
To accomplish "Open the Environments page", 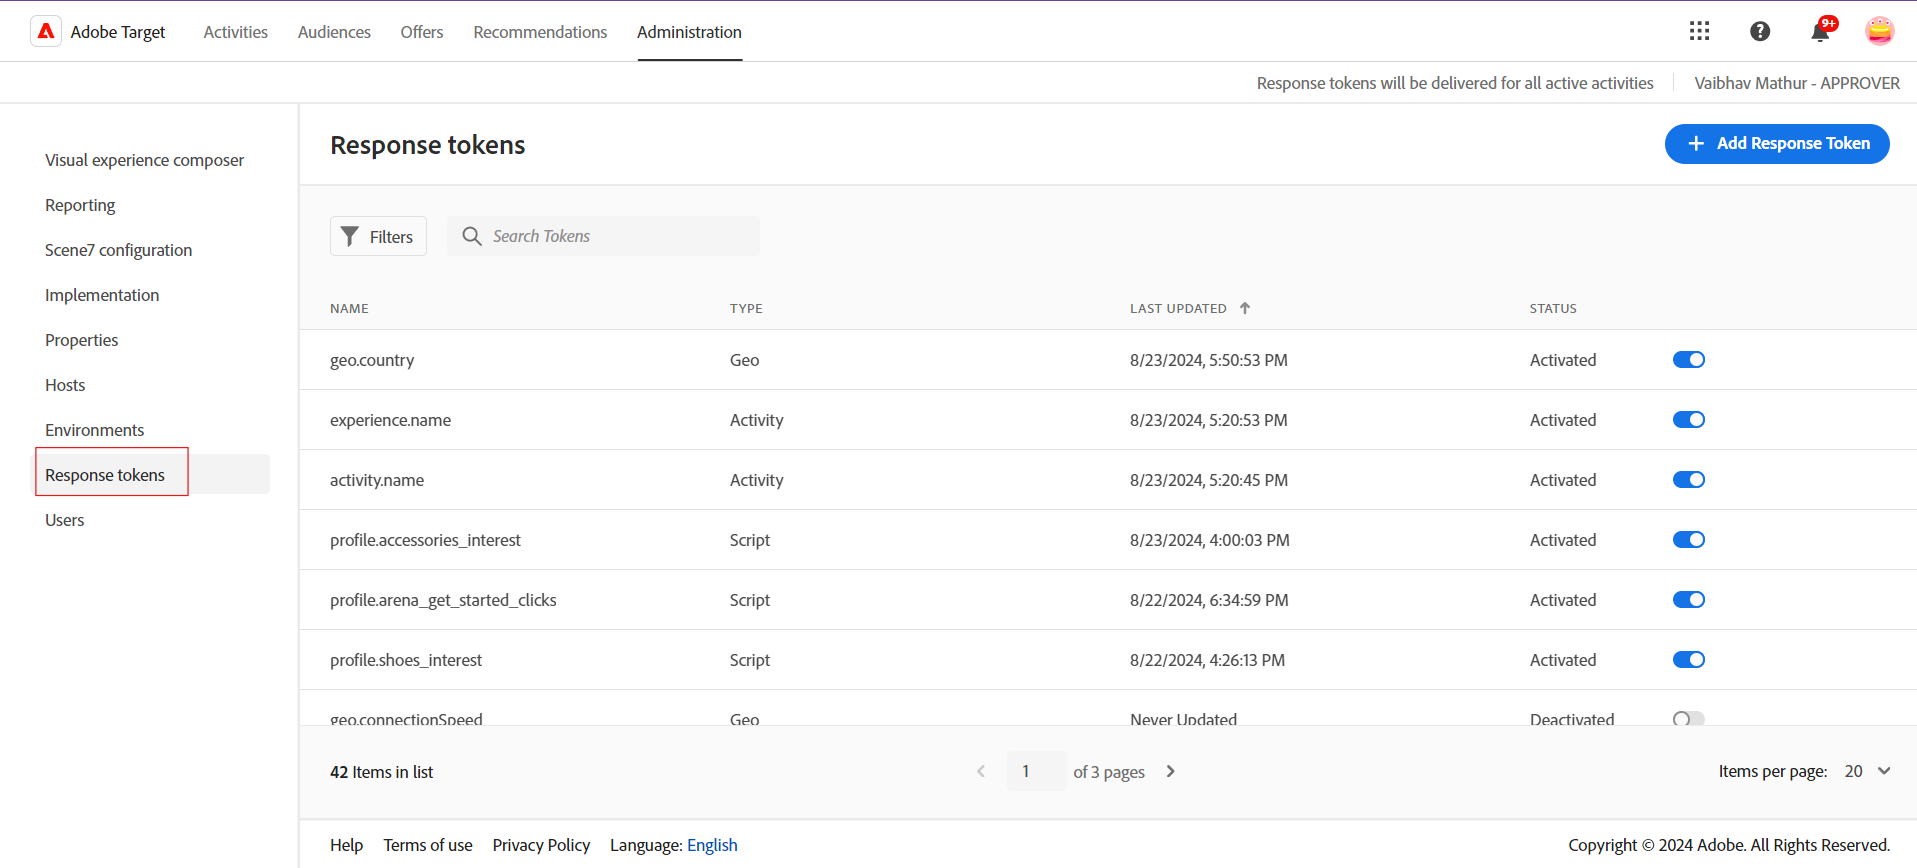I will pyautogui.click(x=94, y=430).
